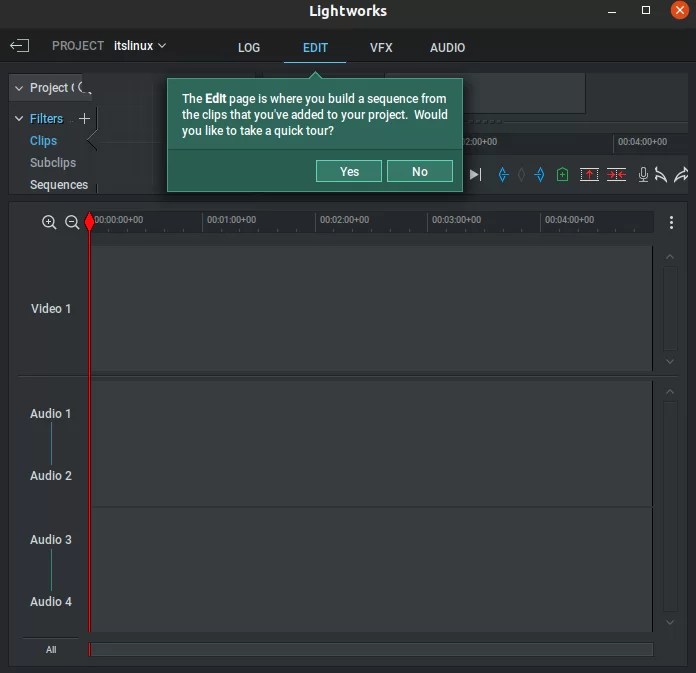Select the Video 1 track label
Screen dimensions: 696x673
(x=51, y=309)
